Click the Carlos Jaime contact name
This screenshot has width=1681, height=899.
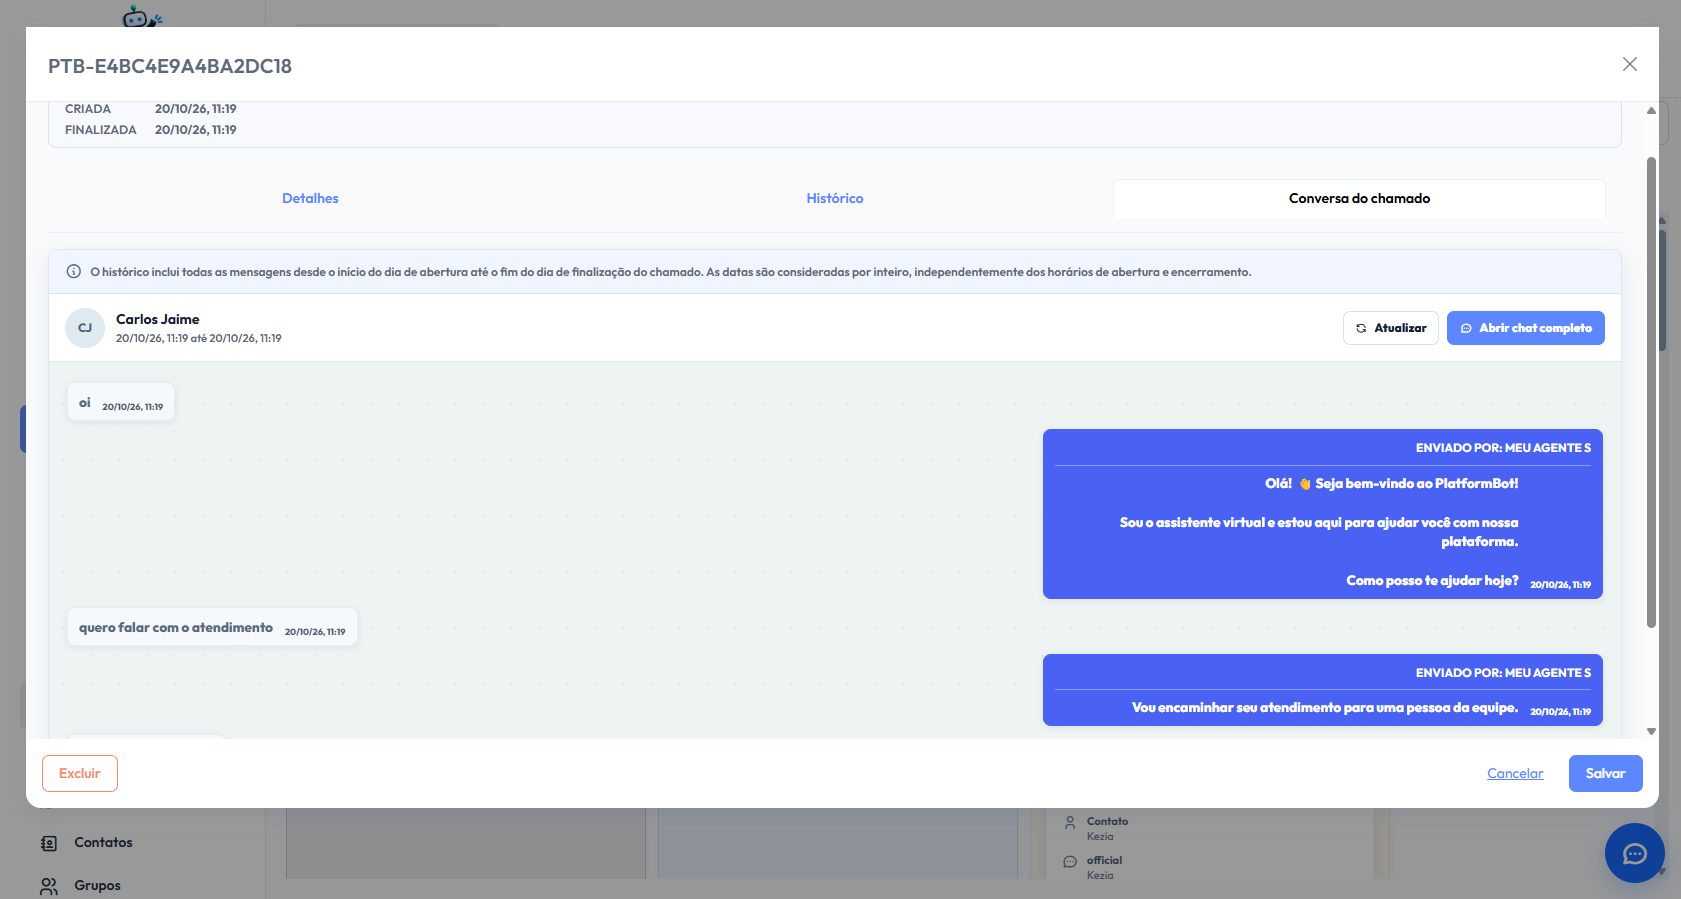(x=158, y=319)
